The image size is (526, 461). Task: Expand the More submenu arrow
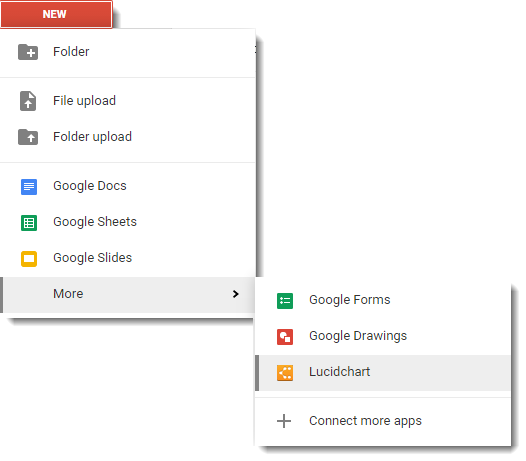tap(235, 294)
